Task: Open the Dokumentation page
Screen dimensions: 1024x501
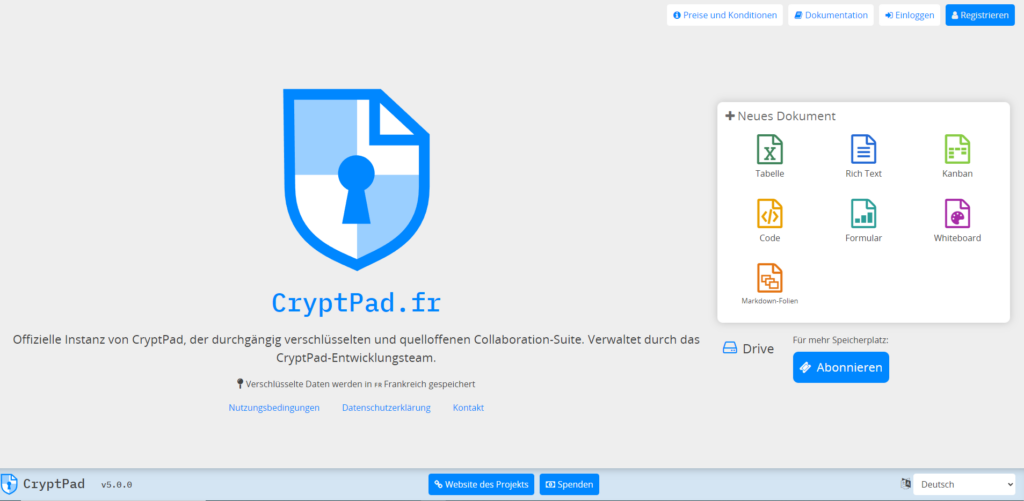Action: (831, 15)
